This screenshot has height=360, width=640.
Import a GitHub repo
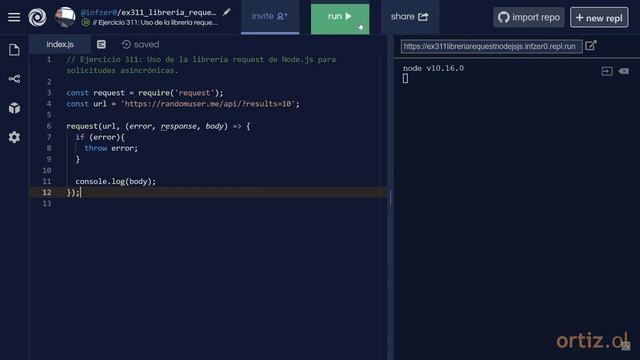coord(529,17)
